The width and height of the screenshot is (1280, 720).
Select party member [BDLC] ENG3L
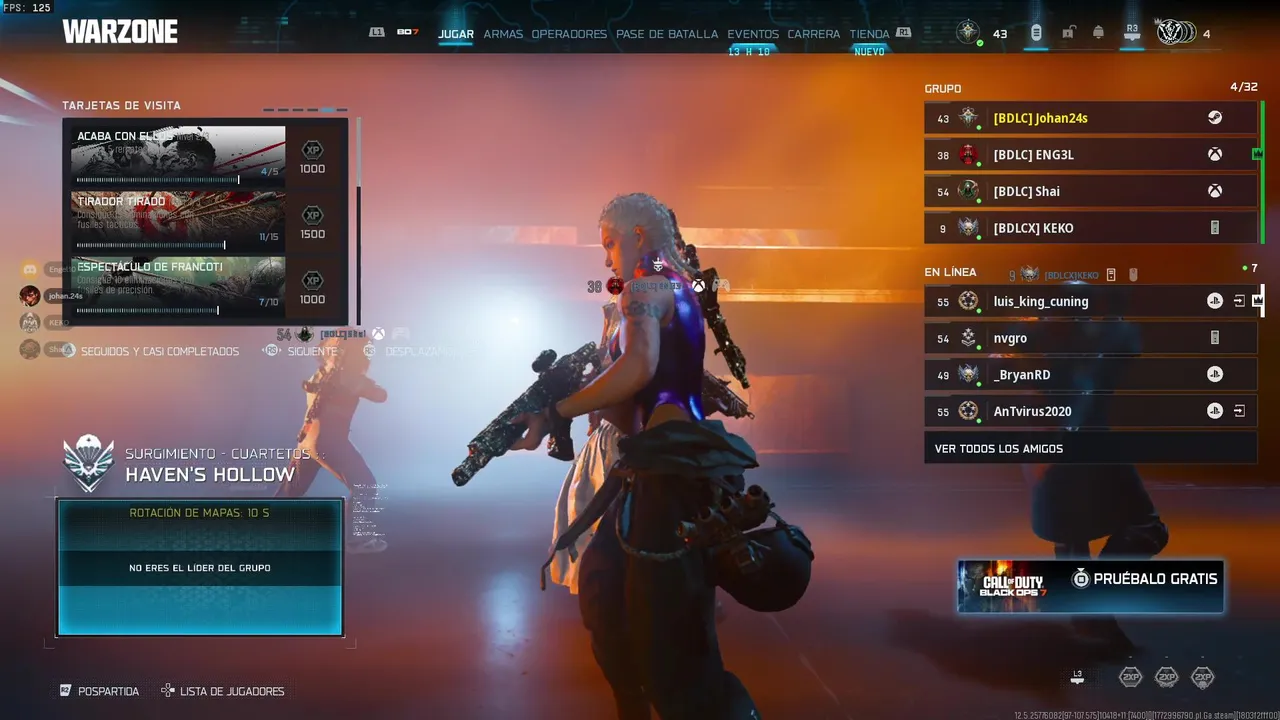(x=1090, y=155)
